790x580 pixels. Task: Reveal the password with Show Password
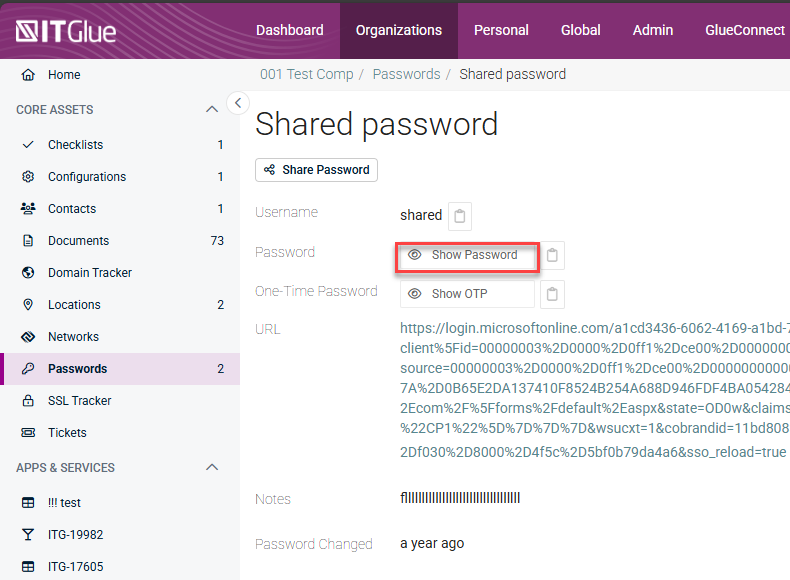pos(467,255)
